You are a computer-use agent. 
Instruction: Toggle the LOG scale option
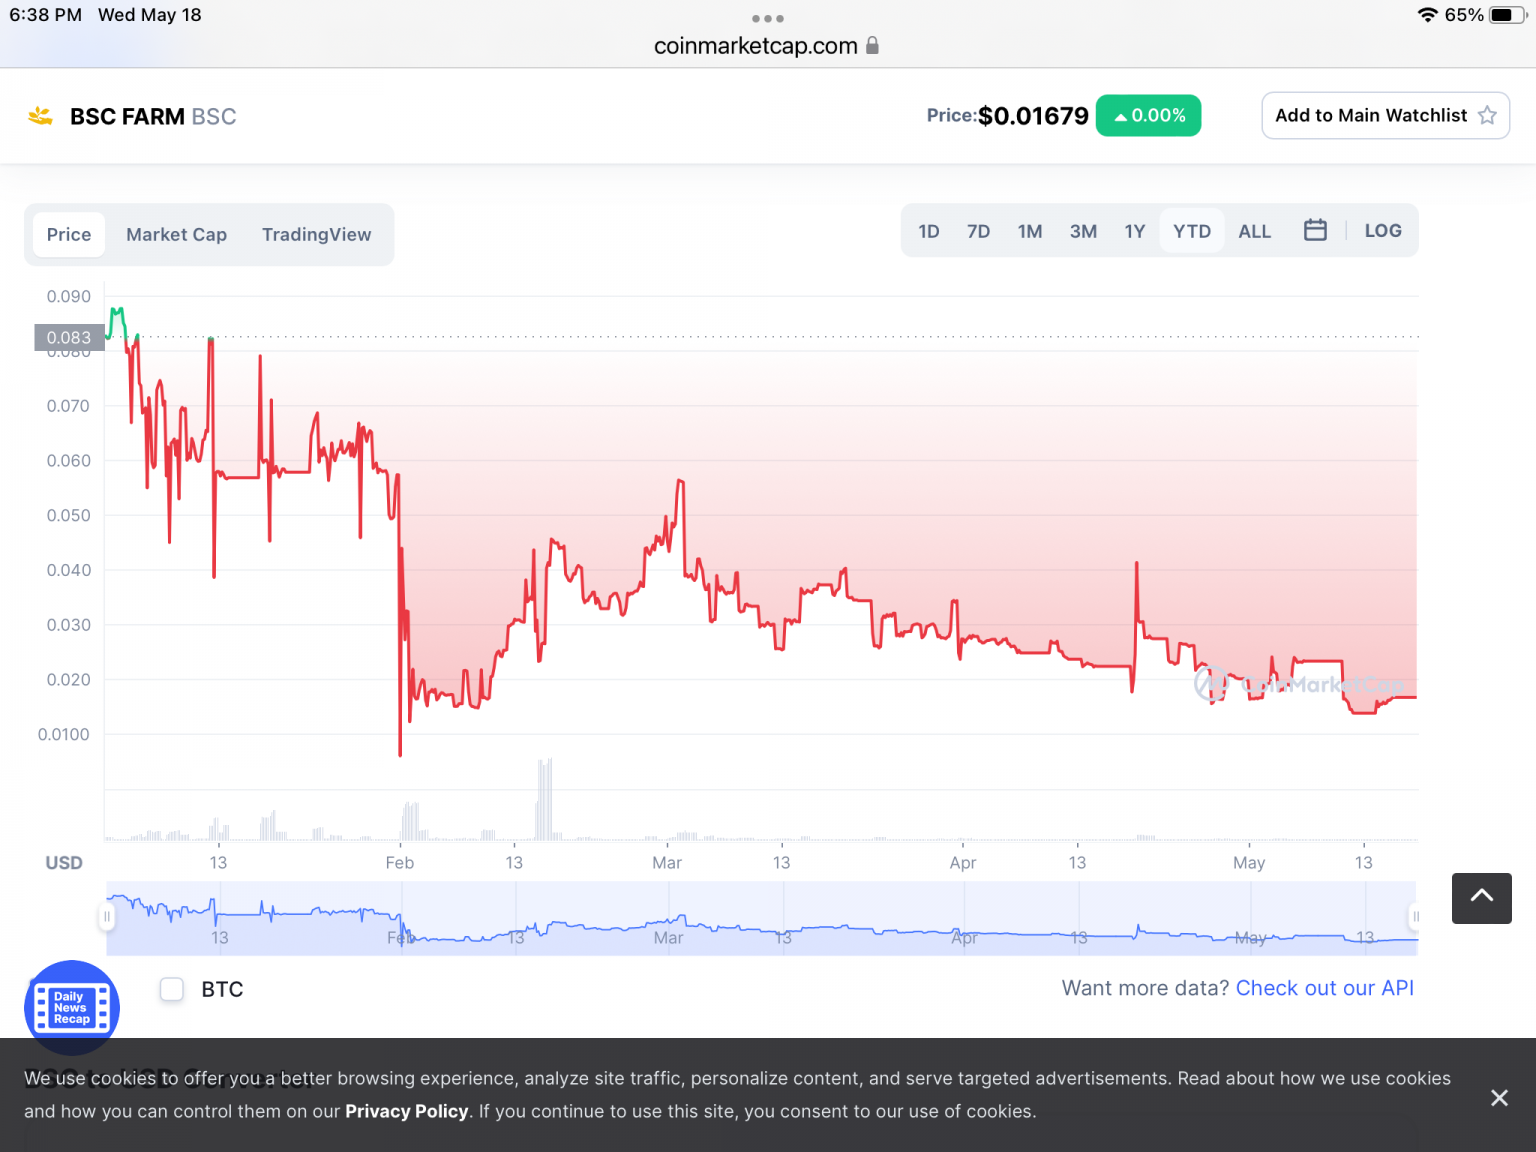coord(1383,231)
